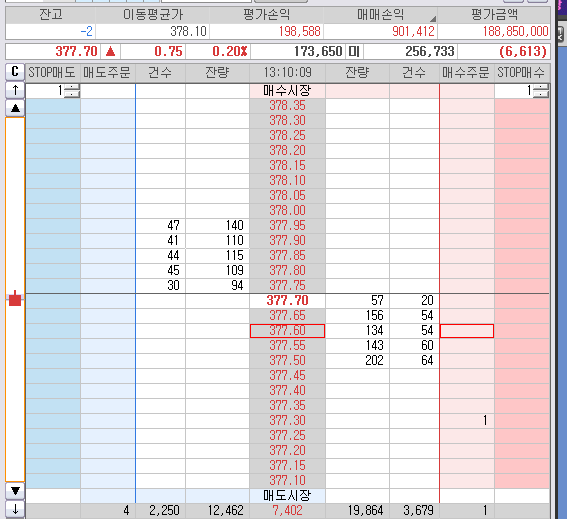Click price 377.10 at bottom of ladder
Viewport: 567px width, 519px height.
coord(287,481)
